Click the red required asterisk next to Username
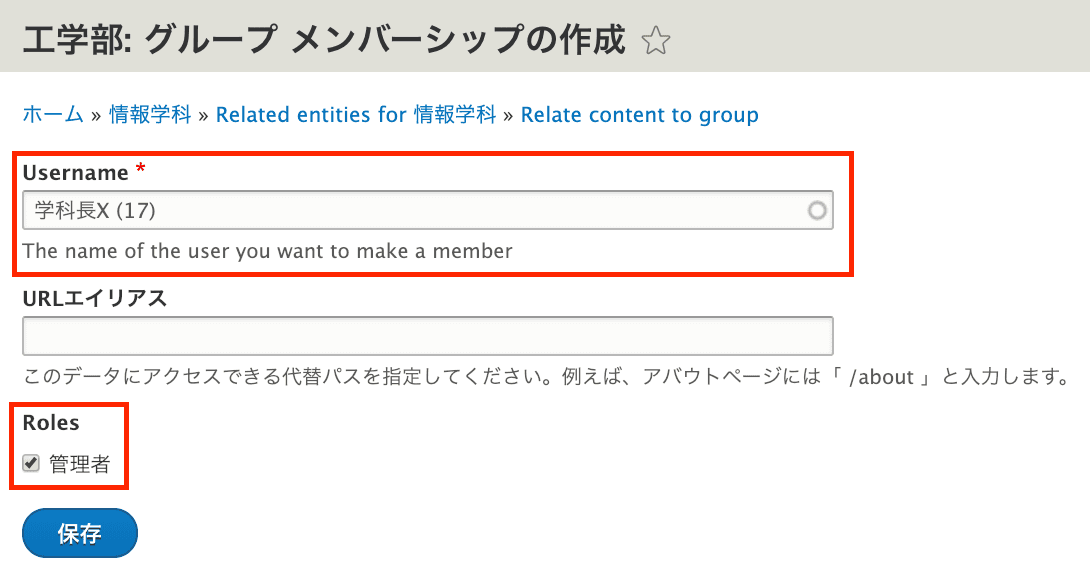The height and width of the screenshot is (584, 1090). click(140, 169)
